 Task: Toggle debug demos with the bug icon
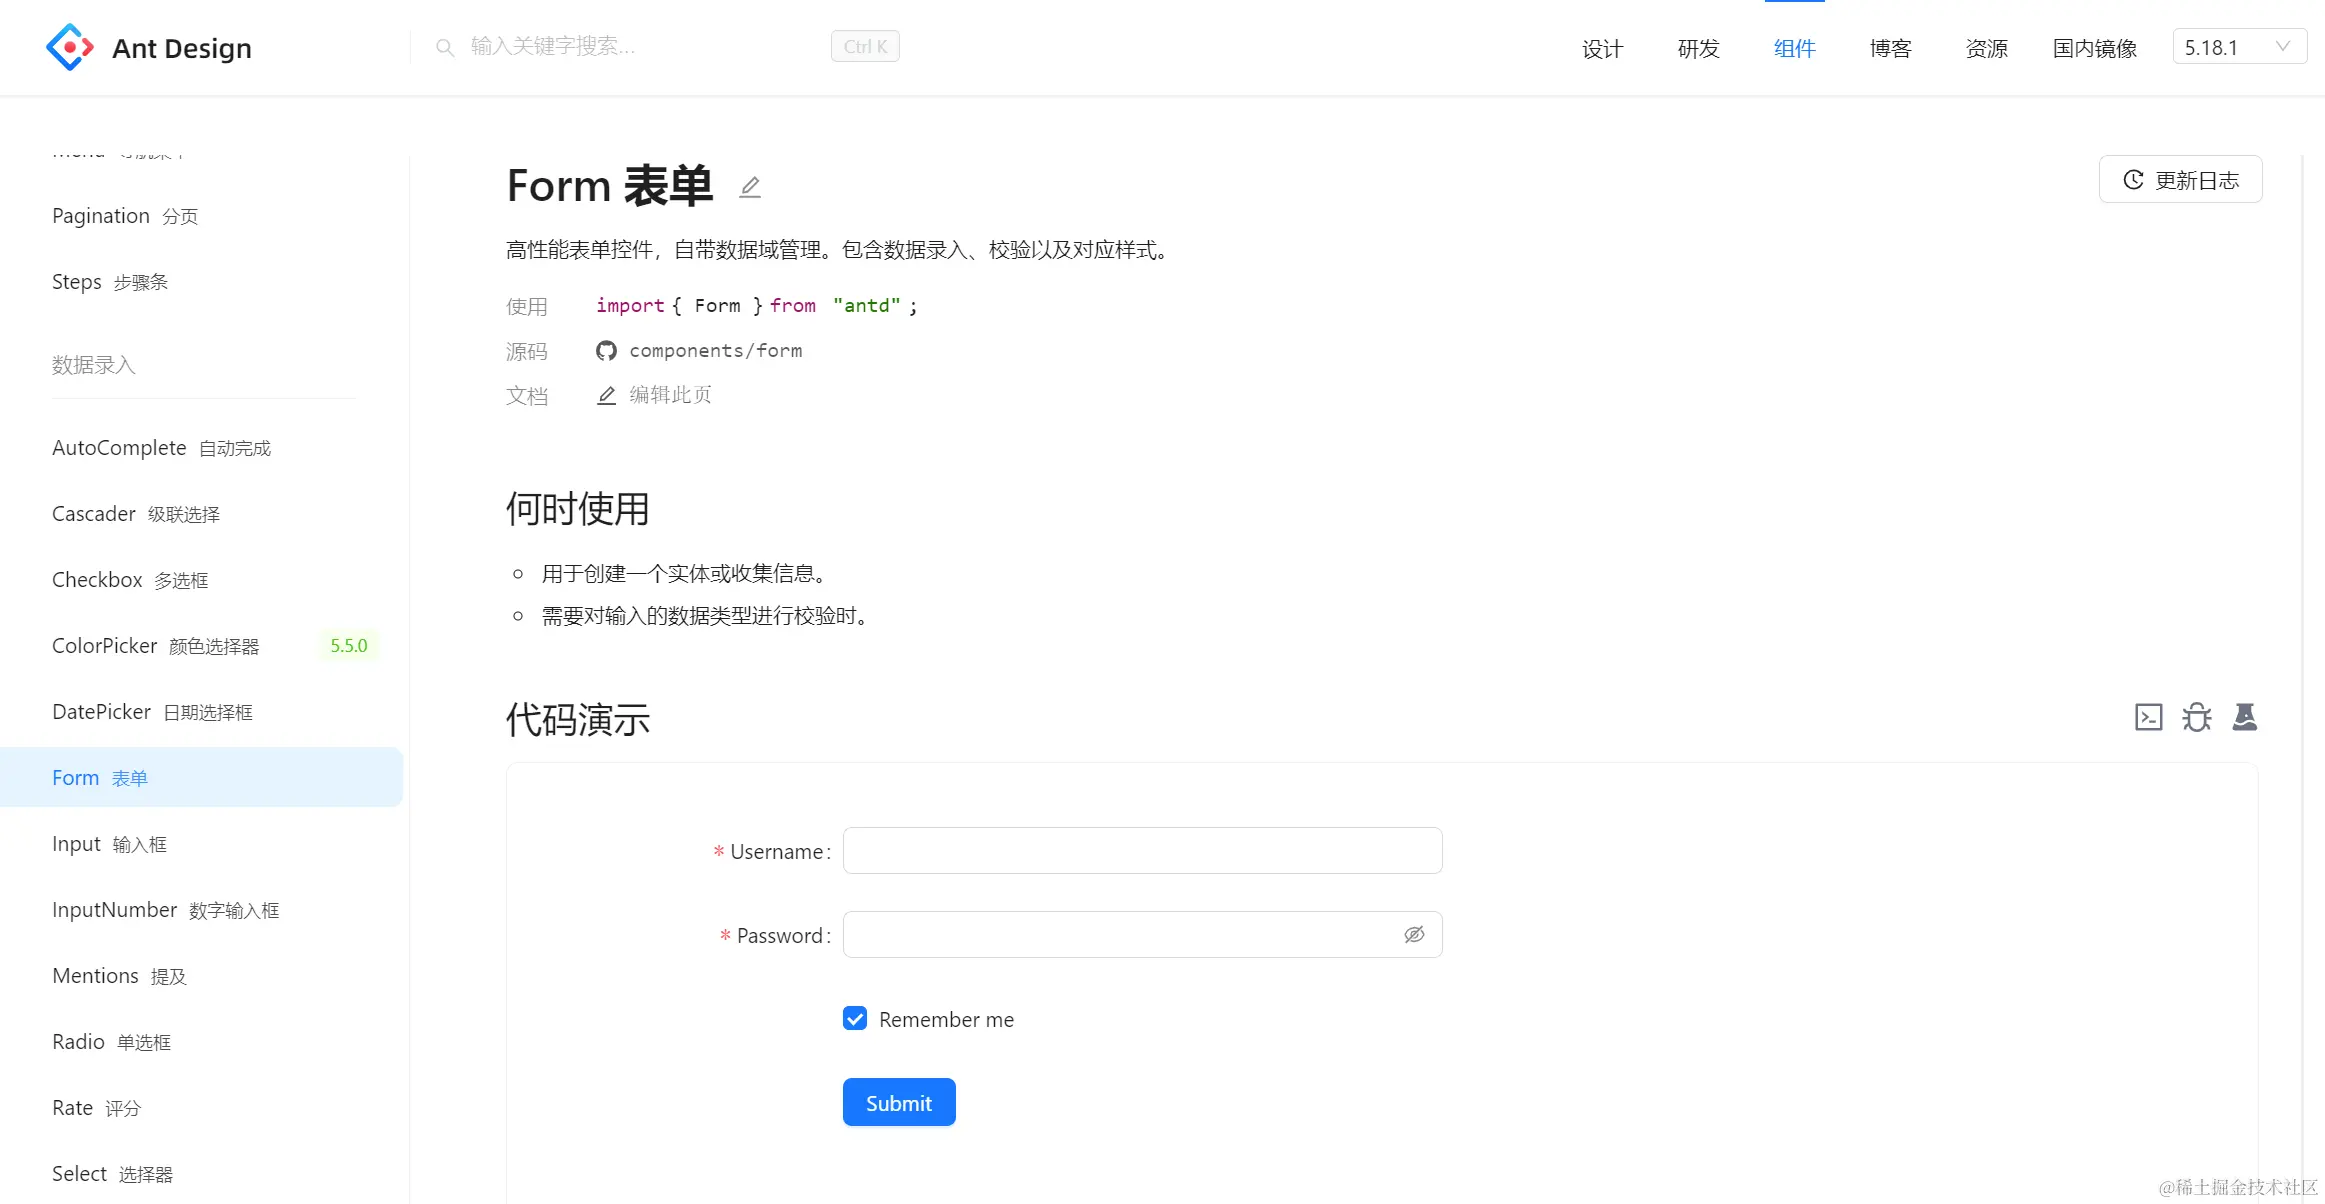(2197, 717)
